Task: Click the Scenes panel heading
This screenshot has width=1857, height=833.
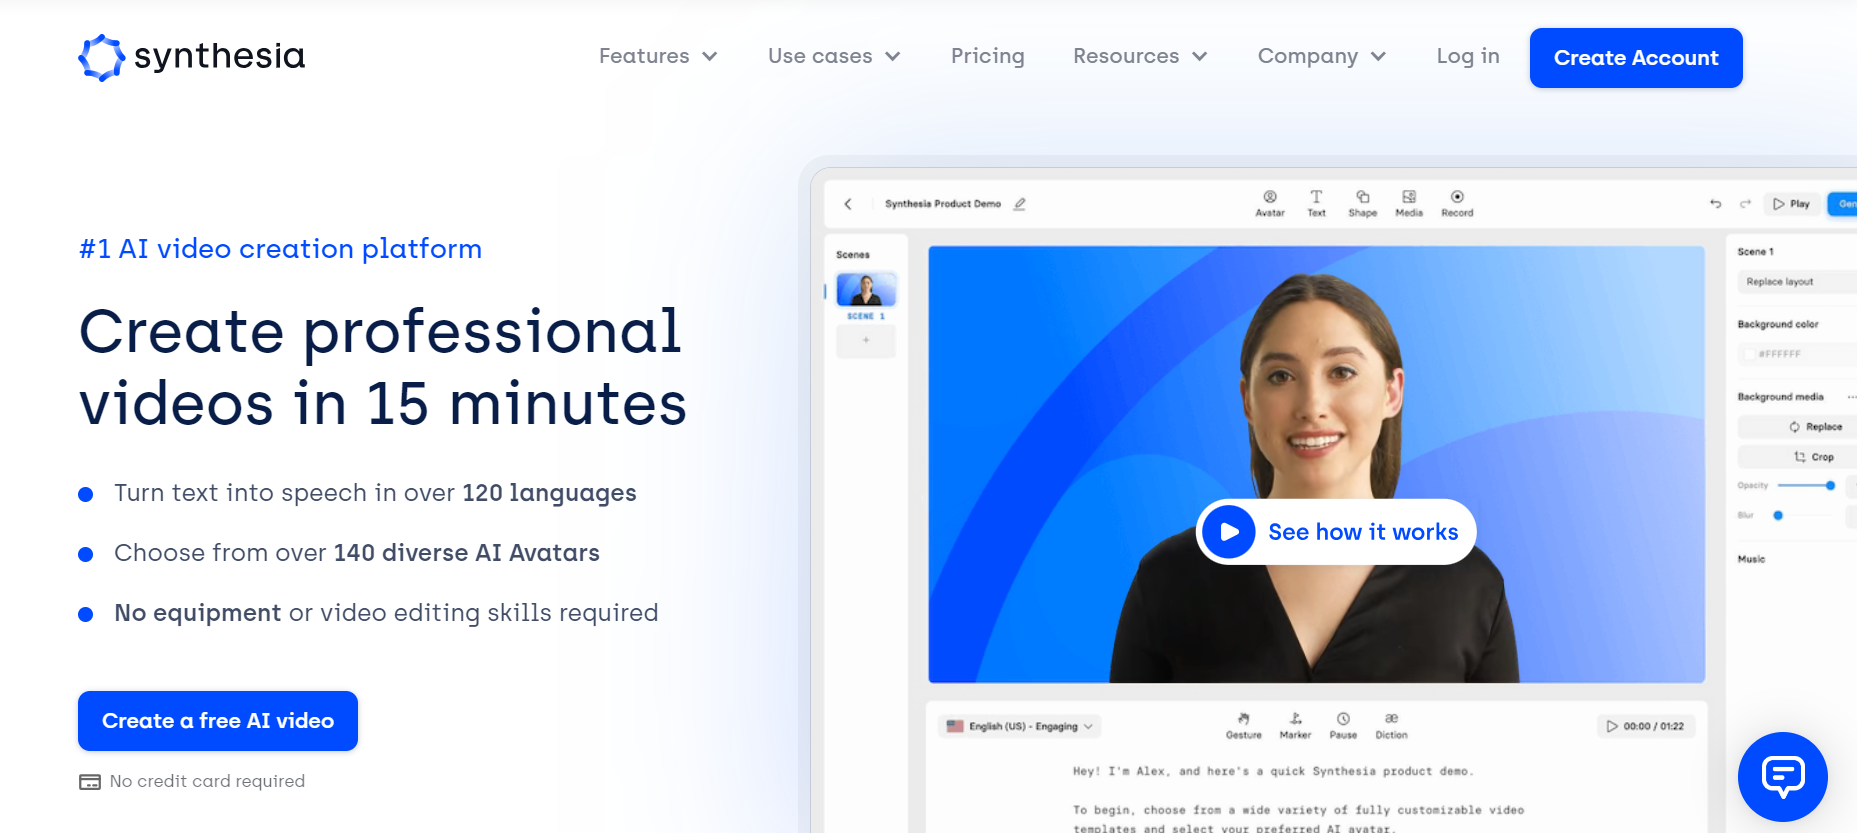Action: pos(853,255)
